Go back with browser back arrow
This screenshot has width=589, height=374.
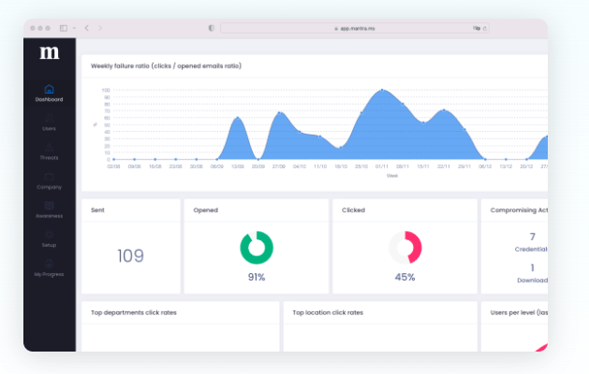pyautogui.click(x=87, y=28)
